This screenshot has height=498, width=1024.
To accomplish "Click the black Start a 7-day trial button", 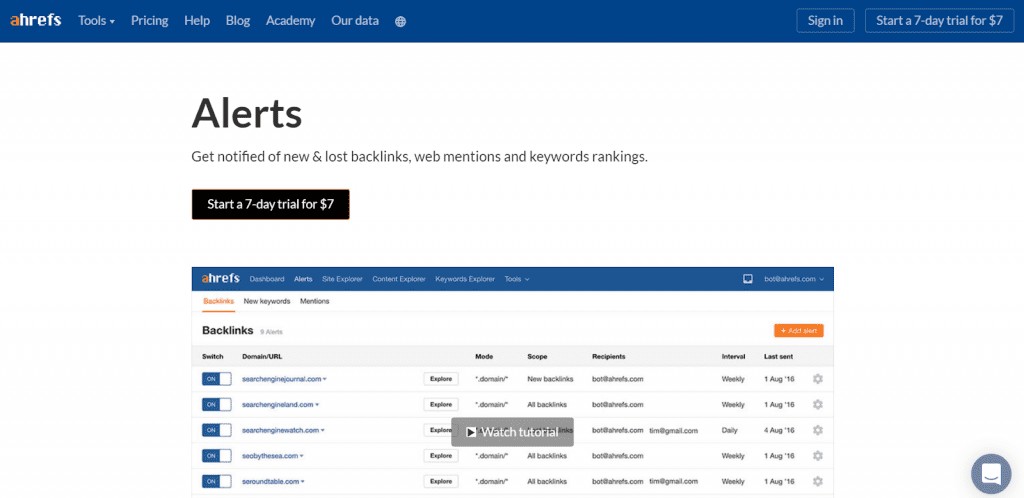I will pyautogui.click(x=270, y=204).
